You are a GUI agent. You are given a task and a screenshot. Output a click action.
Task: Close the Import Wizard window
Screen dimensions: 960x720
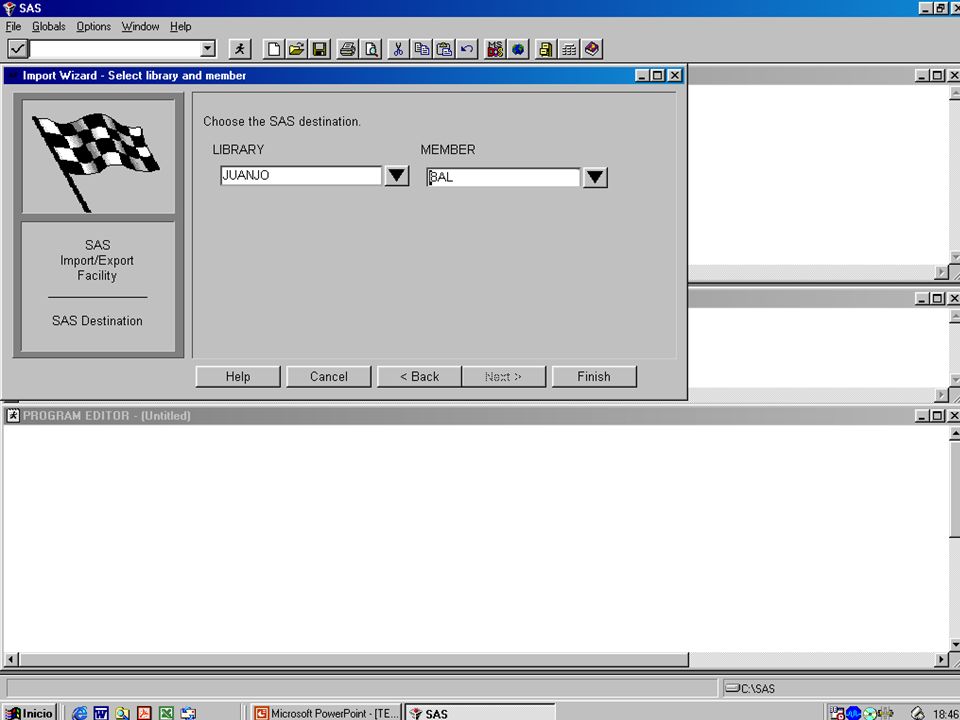[x=675, y=75]
